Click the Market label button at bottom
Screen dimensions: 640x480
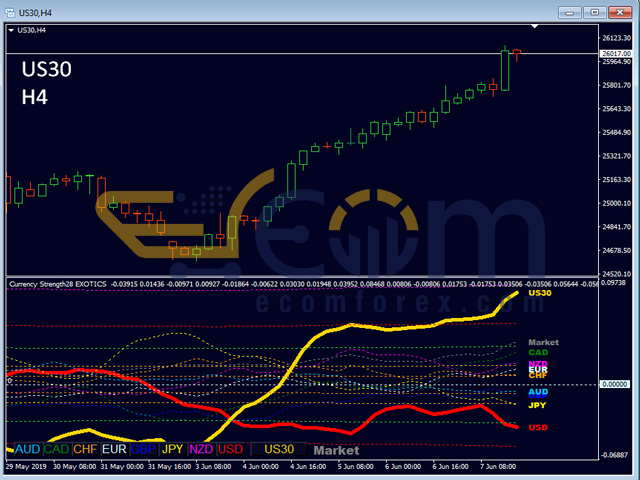pyautogui.click(x=336, y=450)
